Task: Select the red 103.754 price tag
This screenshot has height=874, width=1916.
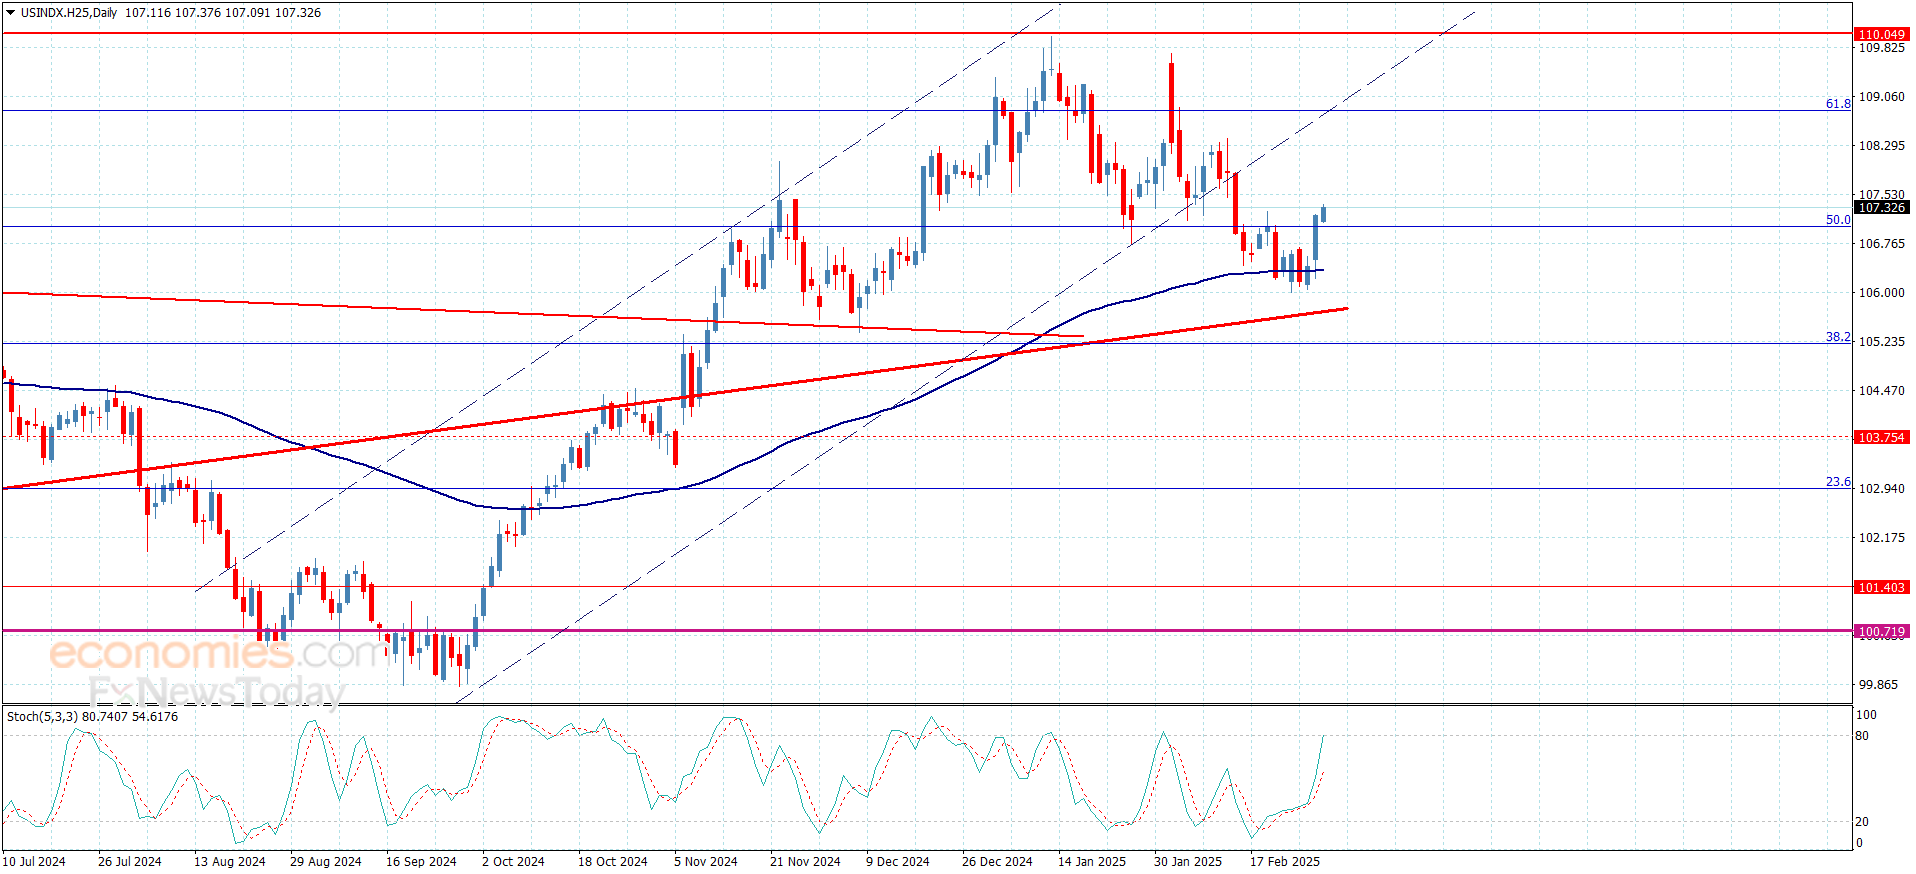Action: [1881, 437]
